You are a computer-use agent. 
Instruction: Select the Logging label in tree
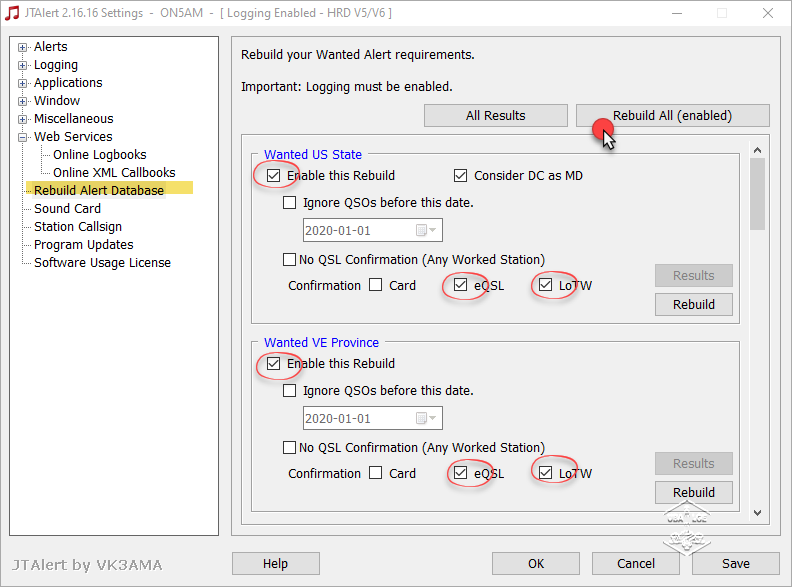tap(56, 65)
